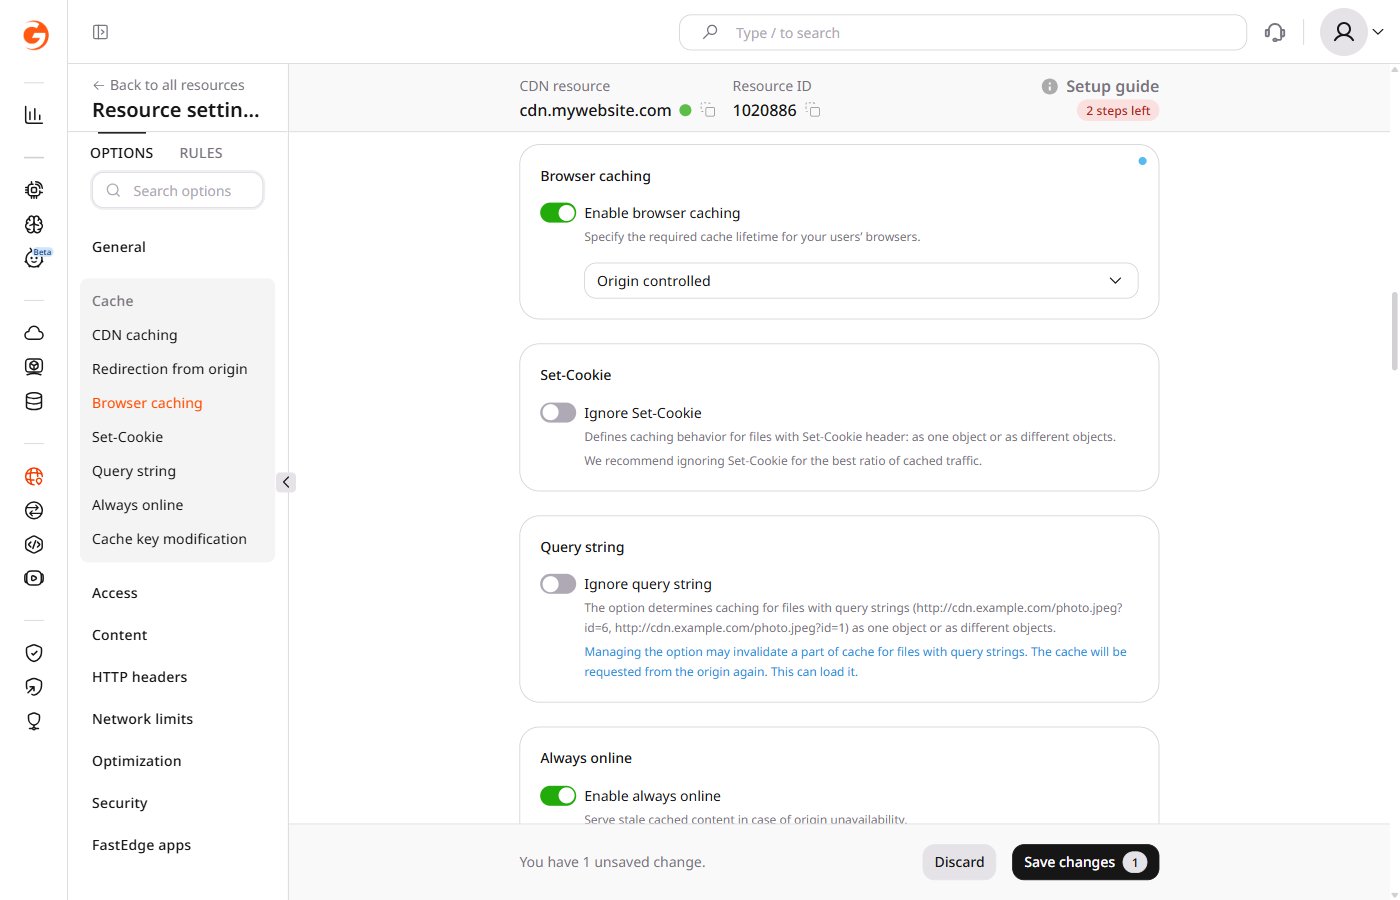Open the circular arrows sidebar icon
1400x900 pixels.
click(34, 510)
